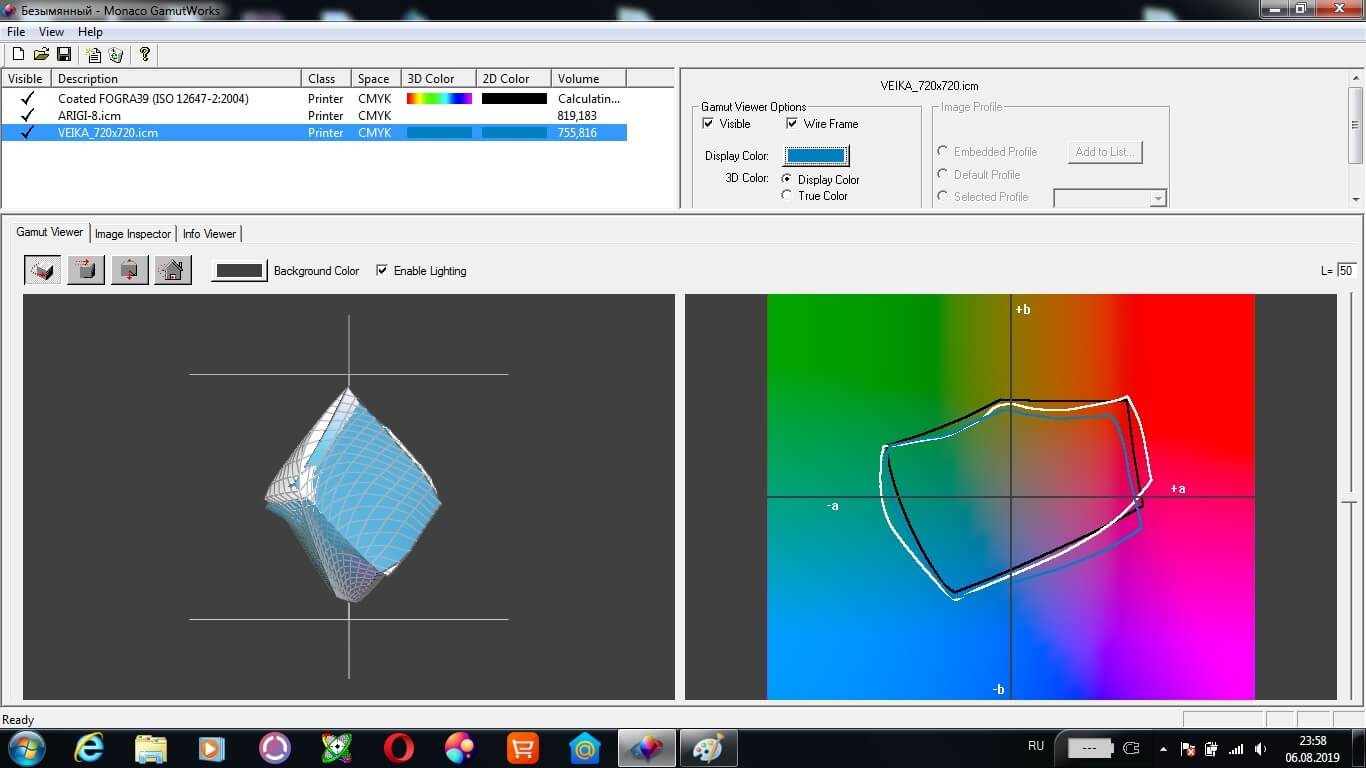Click the L value input field

(1346, 271)
